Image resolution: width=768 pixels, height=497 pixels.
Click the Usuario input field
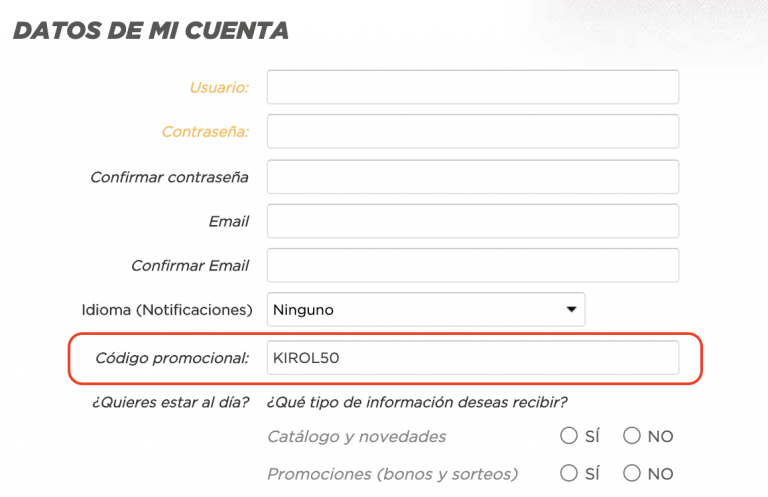(x=473, y=87)
